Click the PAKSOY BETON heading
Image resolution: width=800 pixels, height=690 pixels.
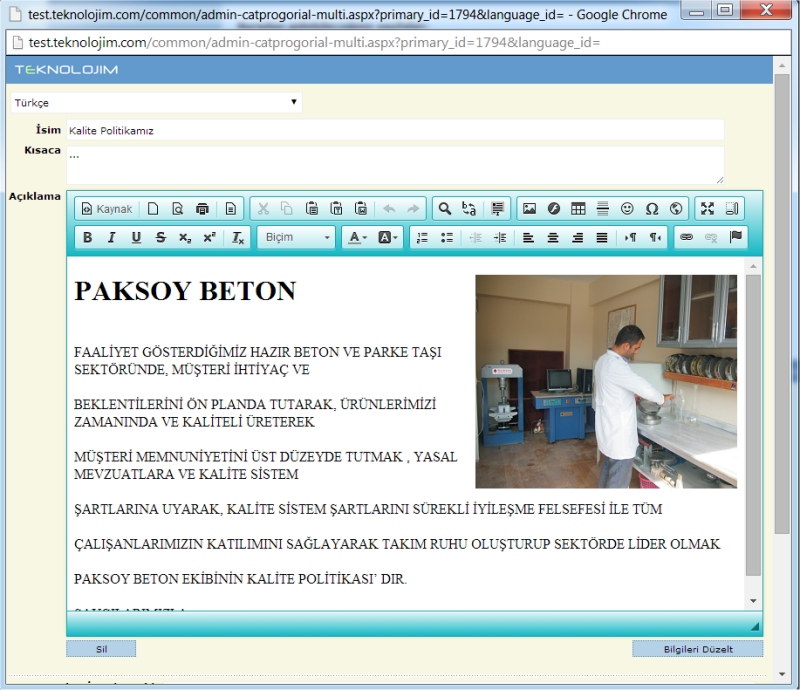[185, 291]
